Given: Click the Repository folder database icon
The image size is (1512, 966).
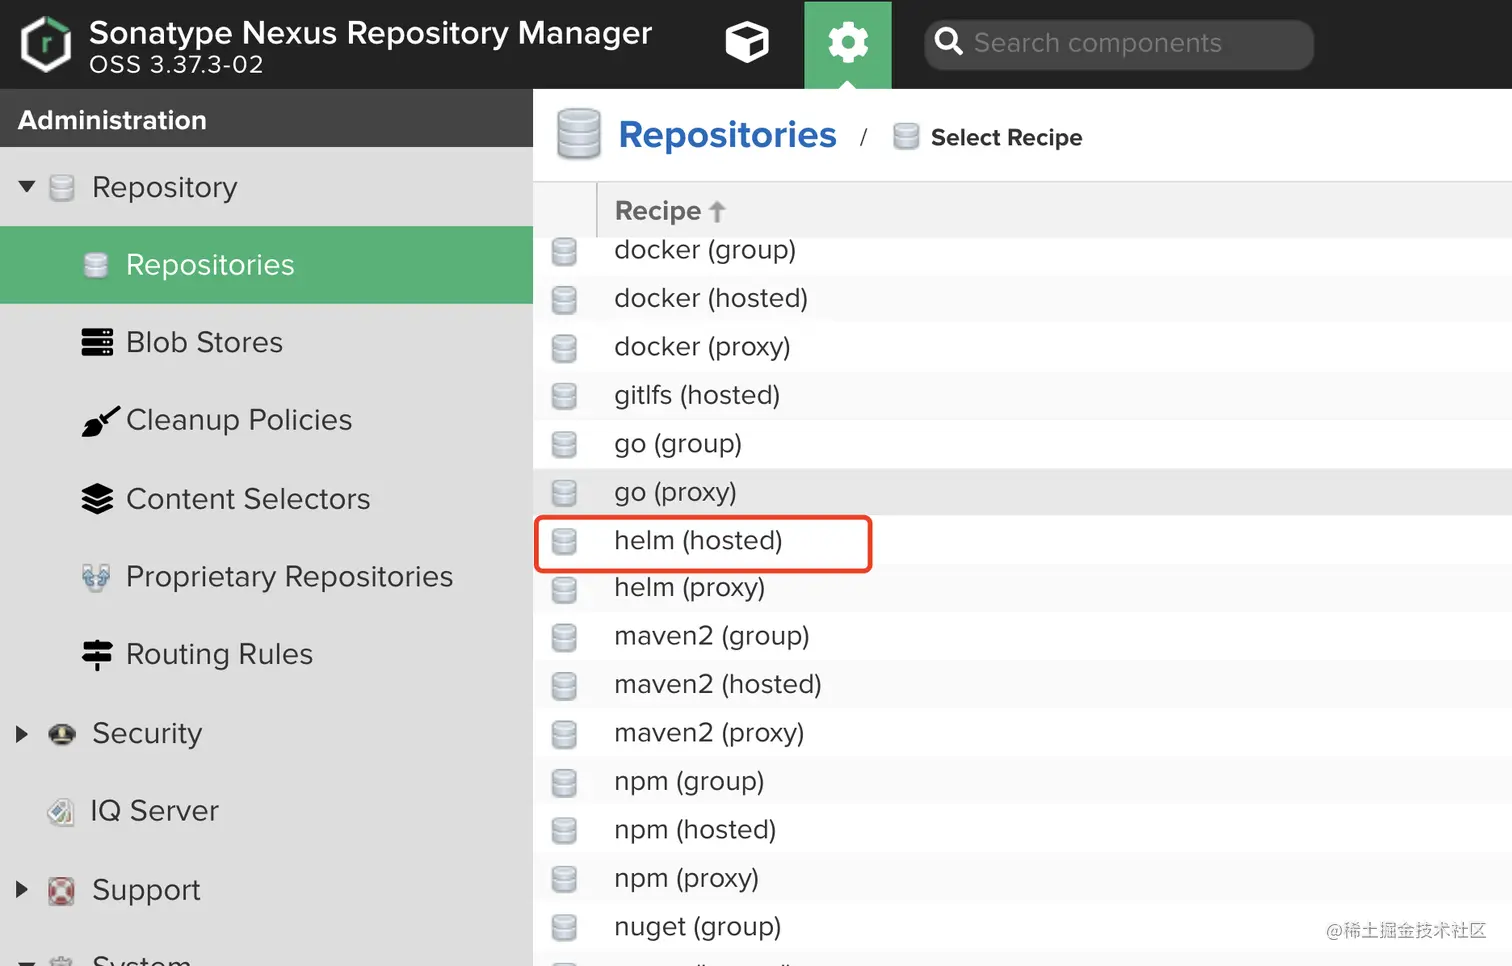Looking at the screenshot, I should pos(62,188).
